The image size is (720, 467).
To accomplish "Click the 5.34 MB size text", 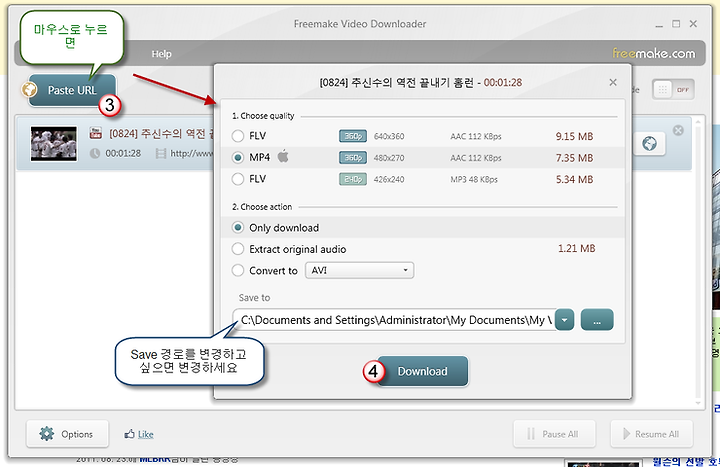I will pos(574,180).
